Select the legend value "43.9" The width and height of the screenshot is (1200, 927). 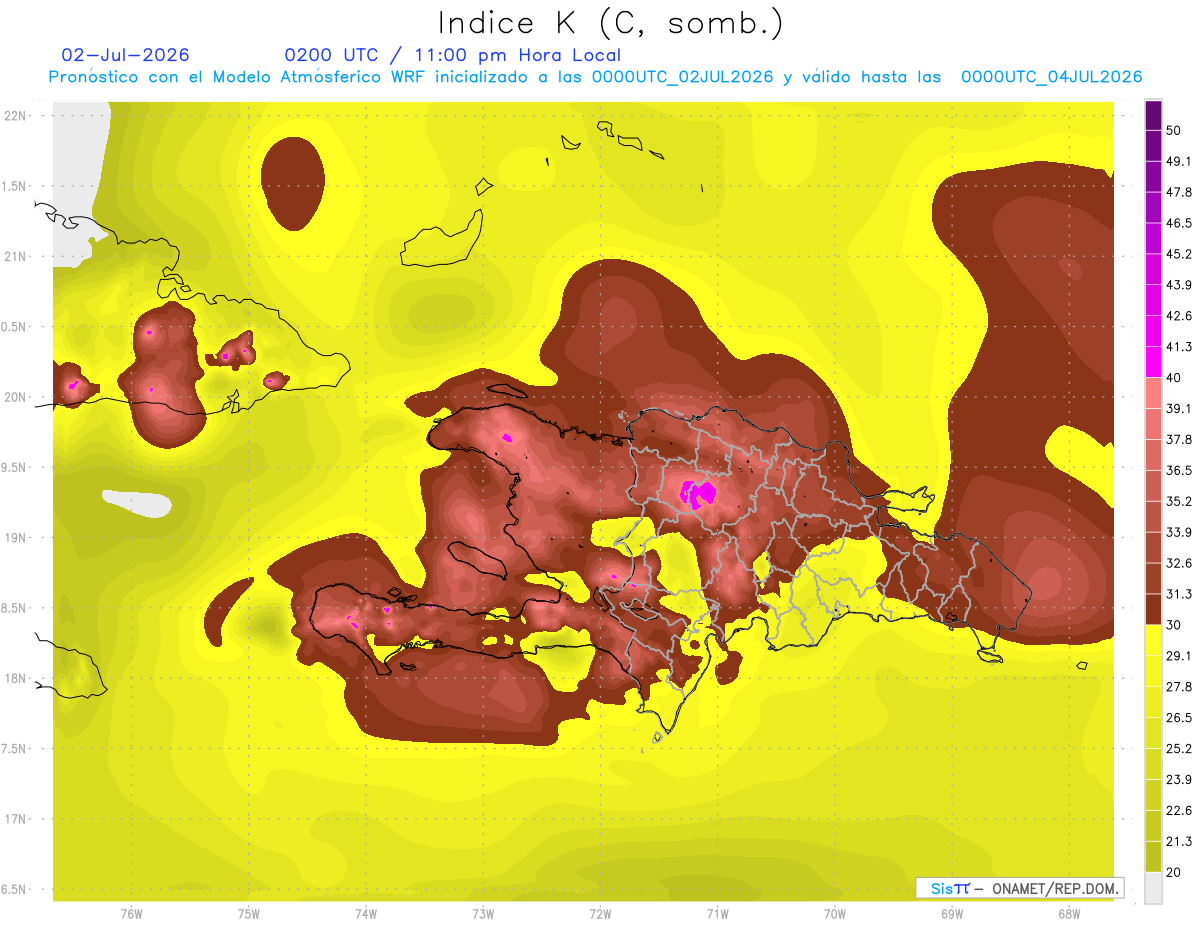[x=1179, y=285]
